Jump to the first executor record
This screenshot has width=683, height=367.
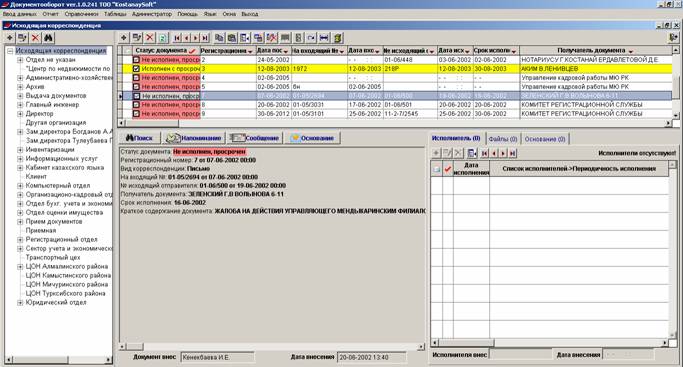point(484,153)
